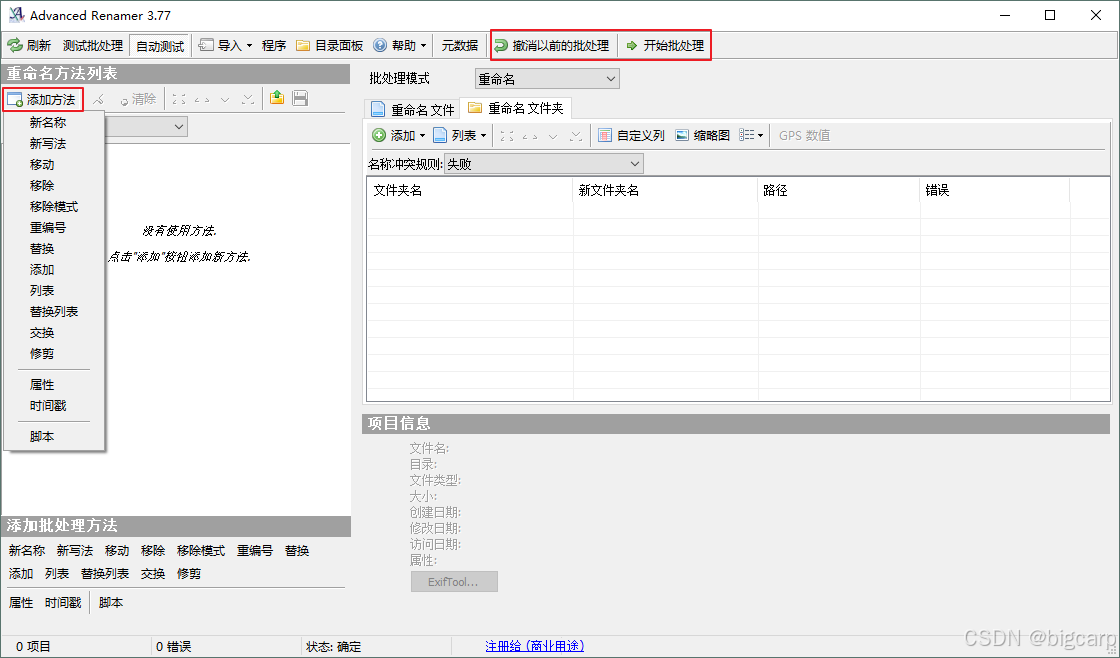Click the view mode list icon

[746, 135]
